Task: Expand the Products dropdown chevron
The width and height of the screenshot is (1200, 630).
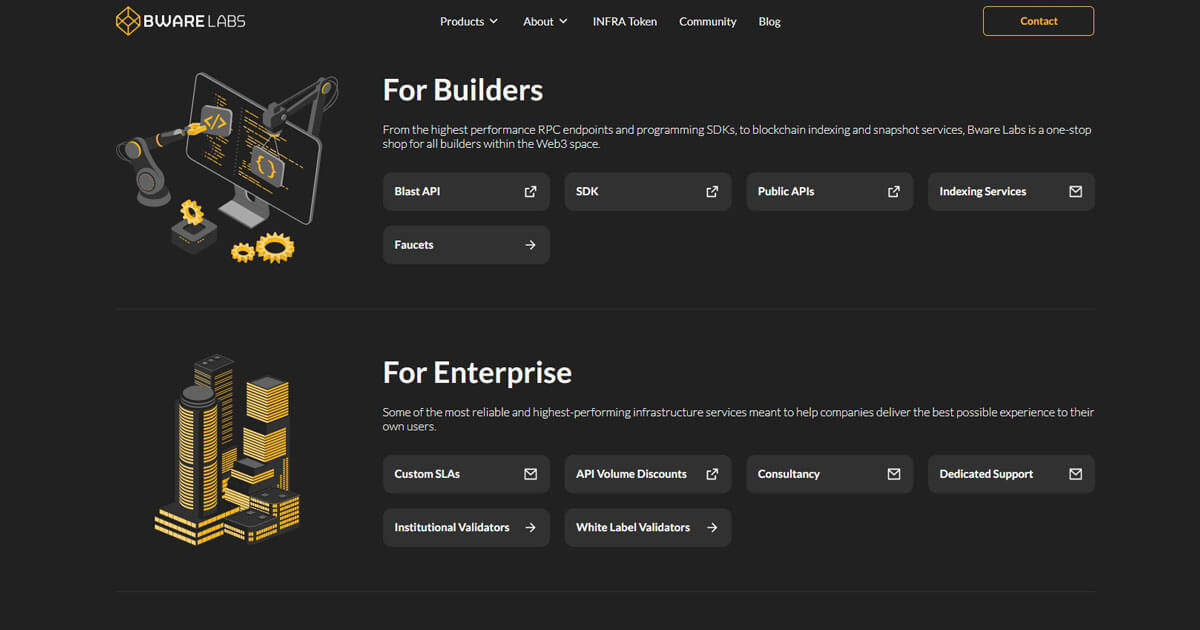Action: point(493,21)
